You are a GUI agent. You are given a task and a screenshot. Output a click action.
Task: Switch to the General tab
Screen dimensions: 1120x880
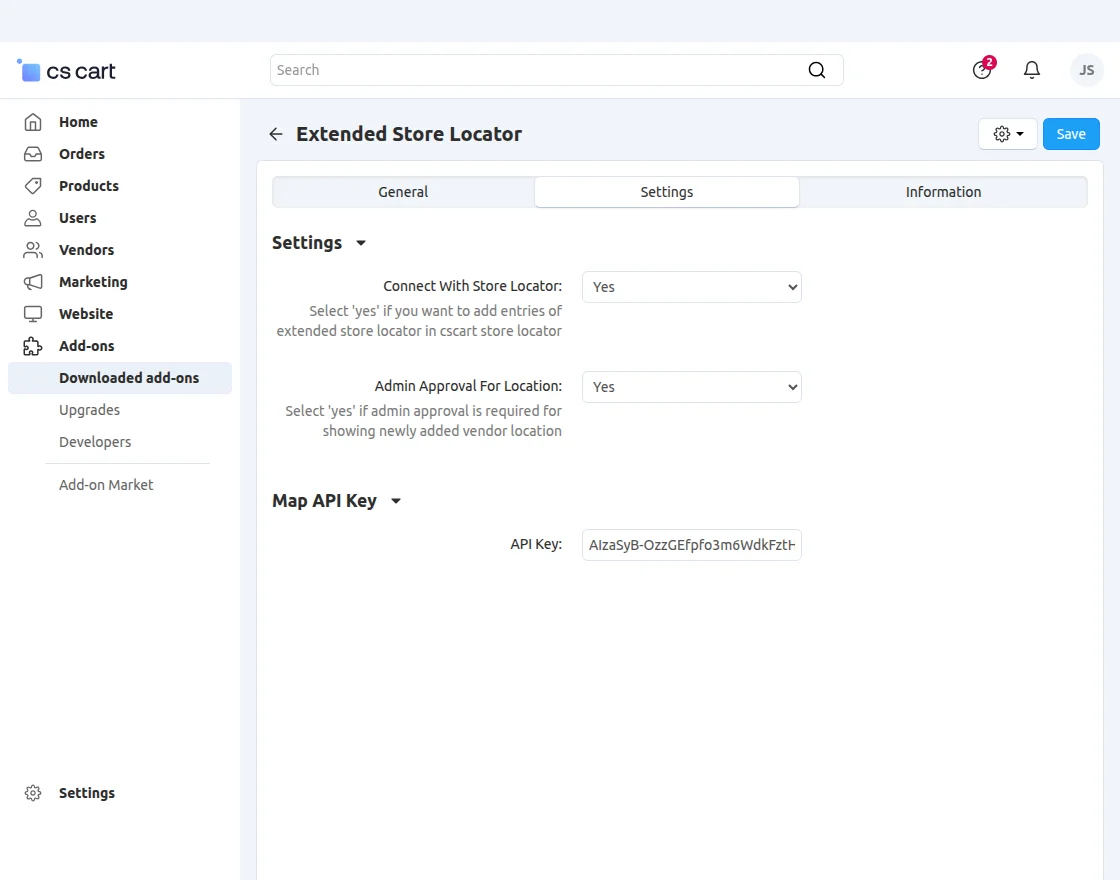point(403,191)
